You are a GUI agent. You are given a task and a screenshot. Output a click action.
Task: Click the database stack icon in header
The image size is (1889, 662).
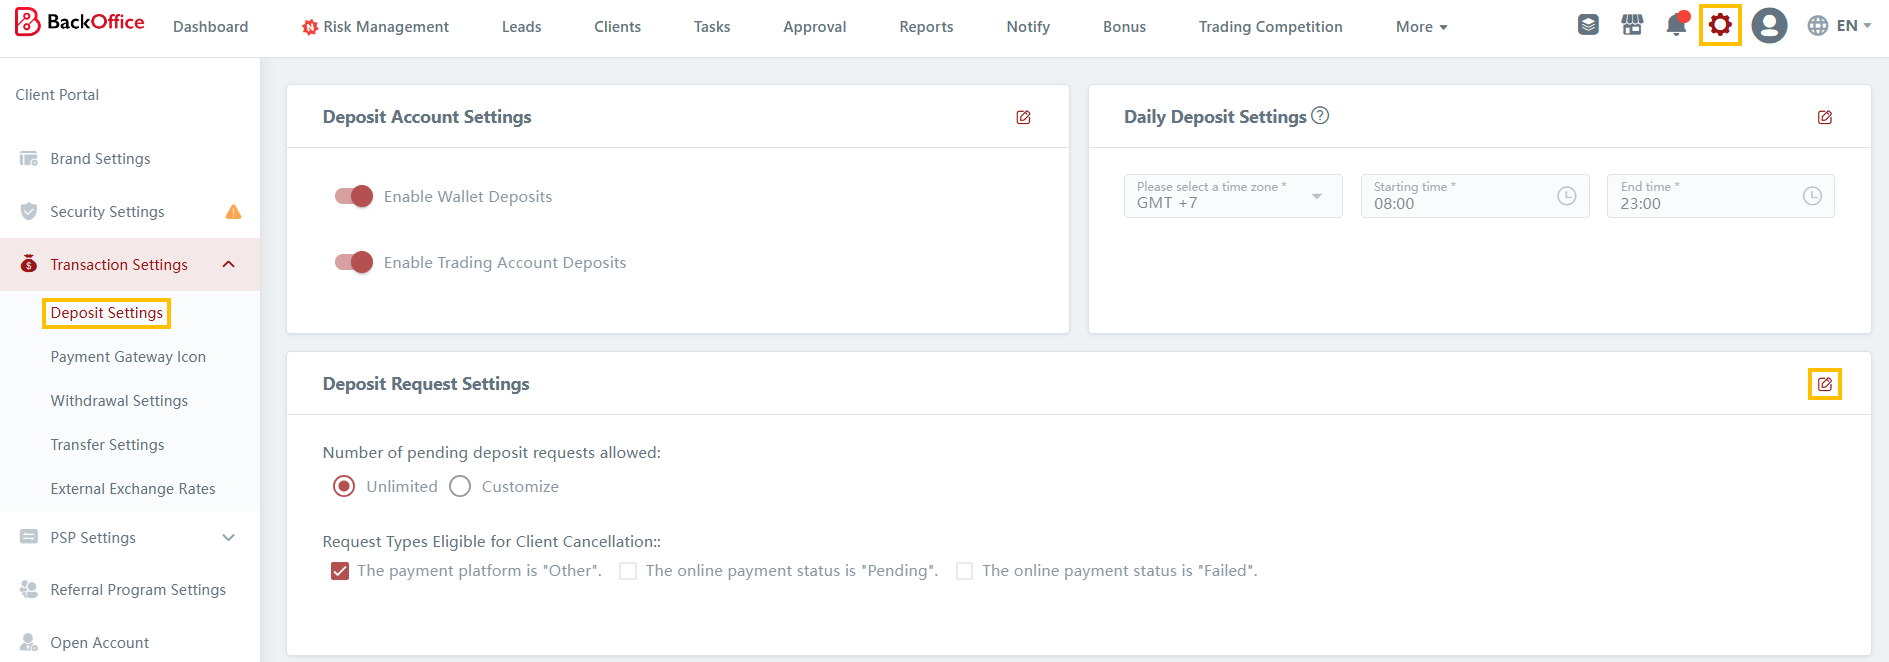point(1588,25)
